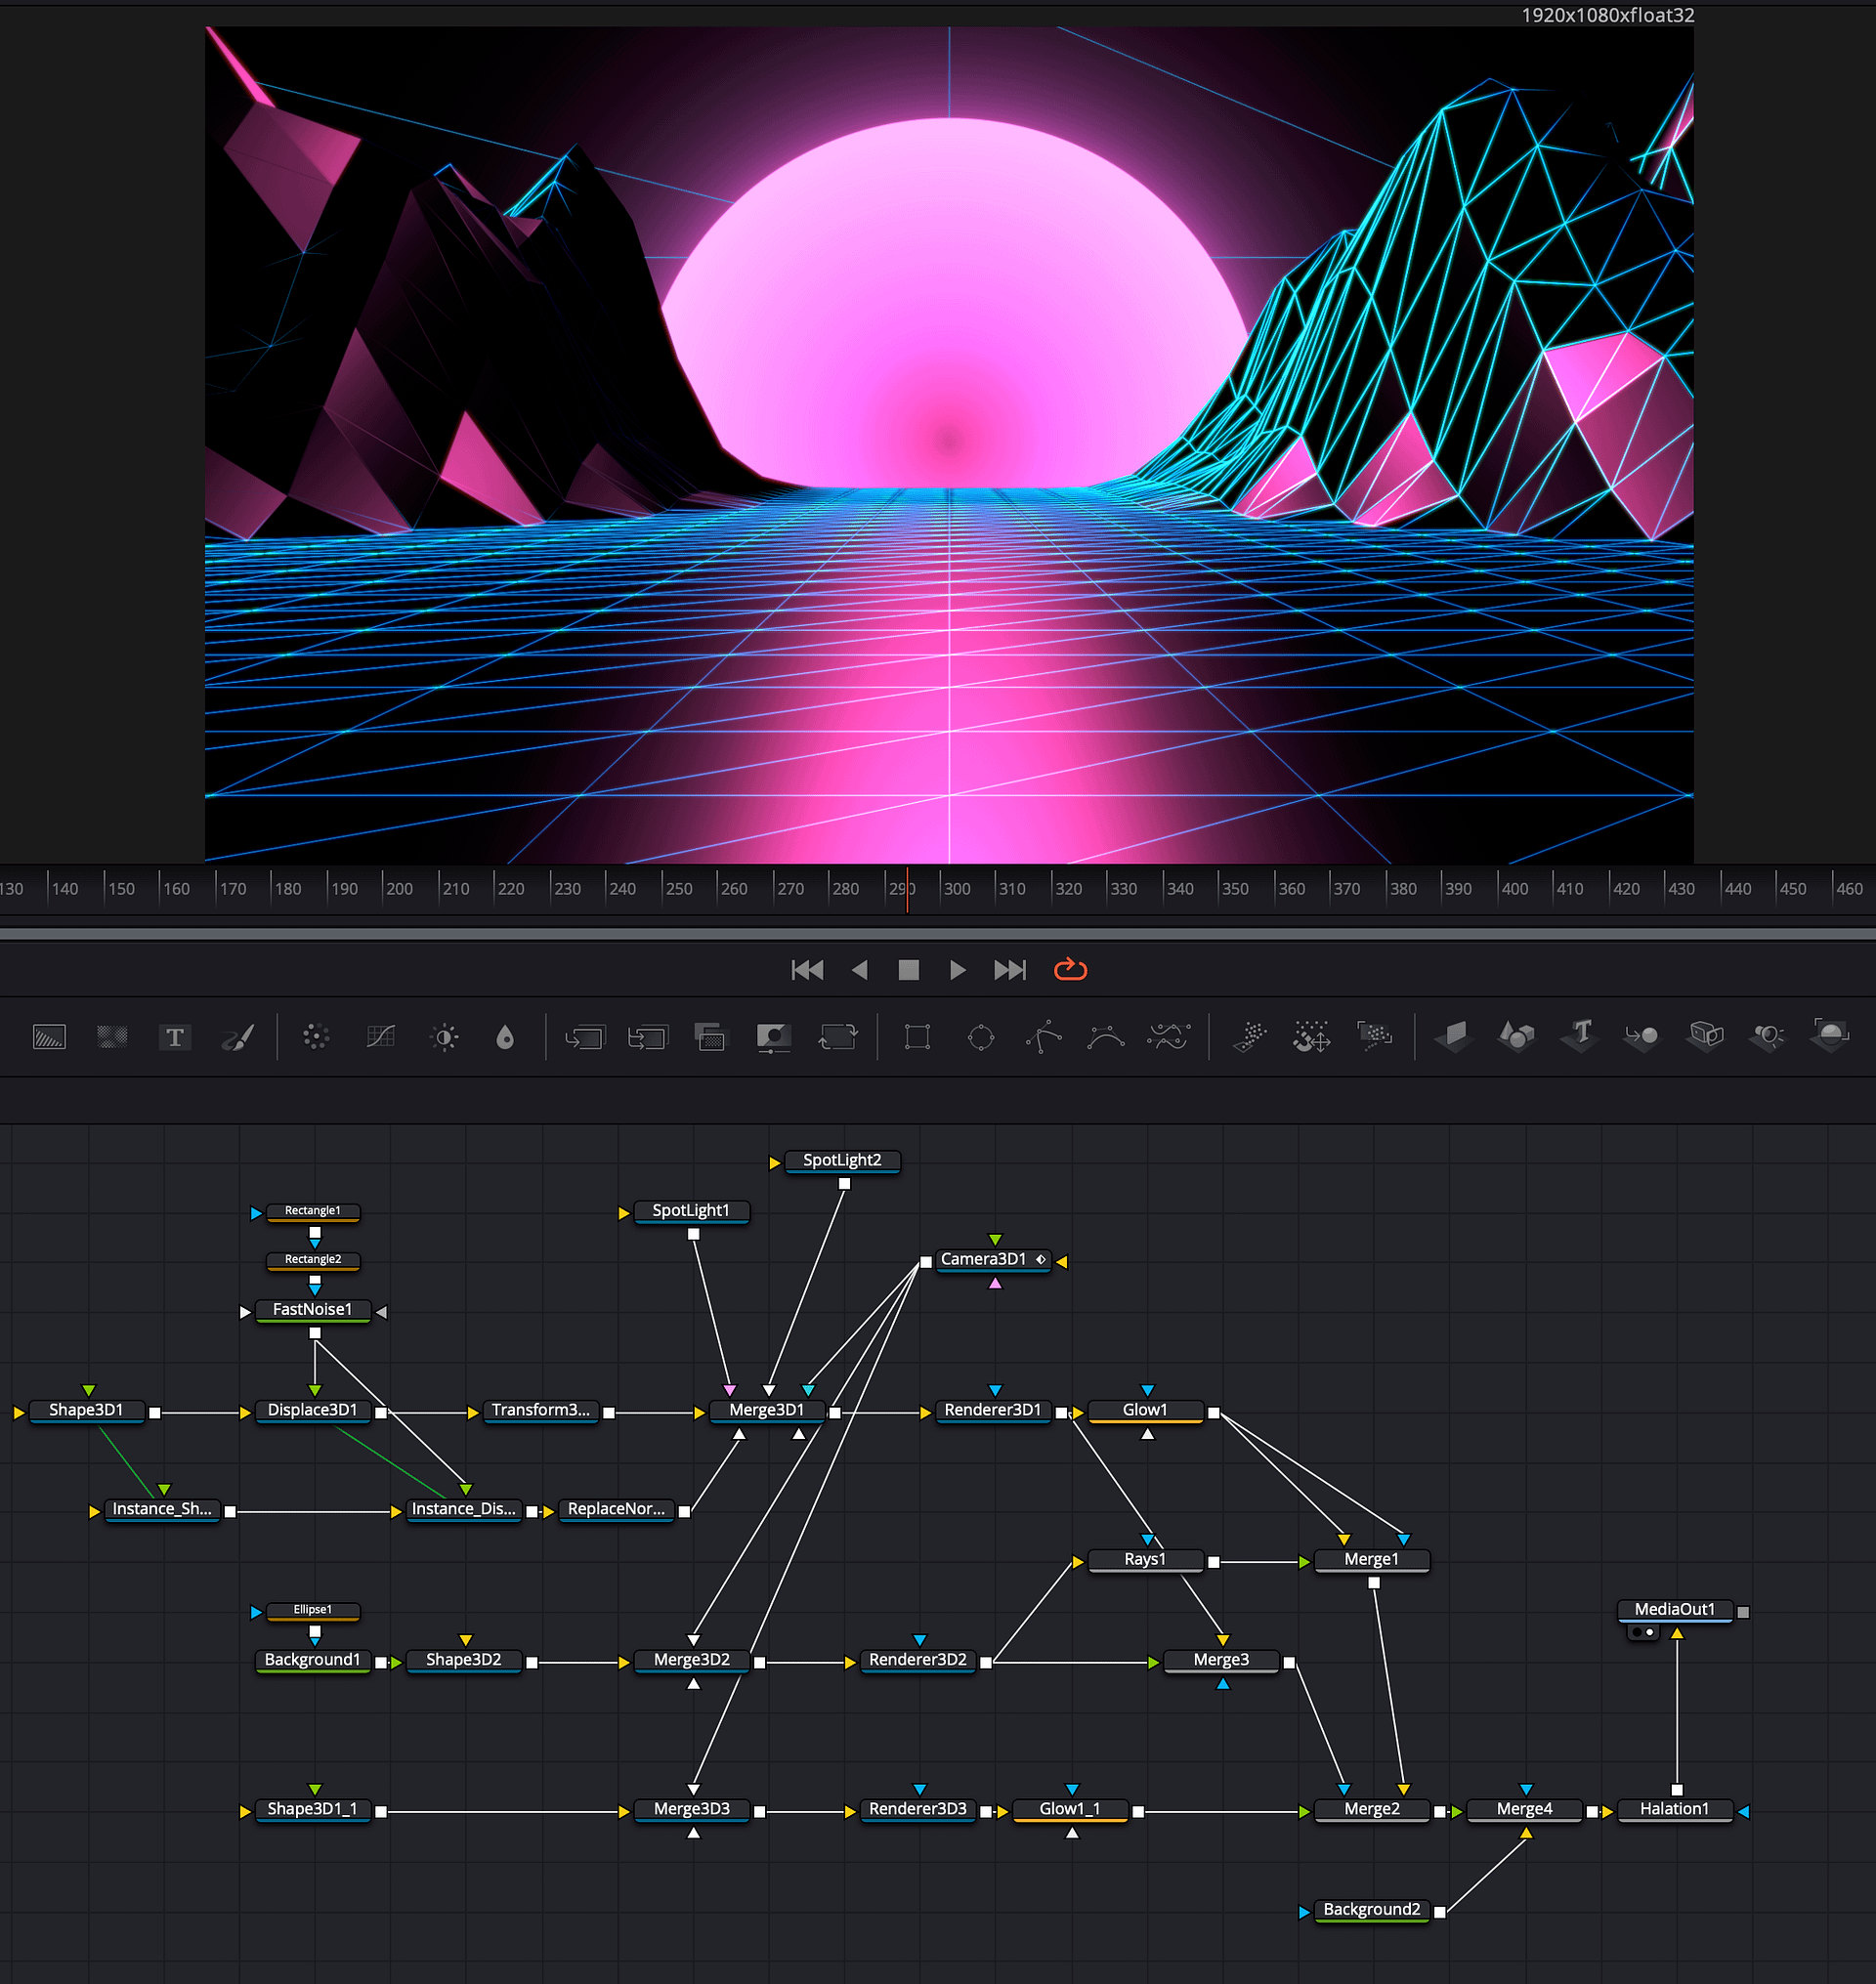This screenshot has height=1984, width=1876.
Task: Select the Merge3D1 node
Action: [x=766, y=1410]
